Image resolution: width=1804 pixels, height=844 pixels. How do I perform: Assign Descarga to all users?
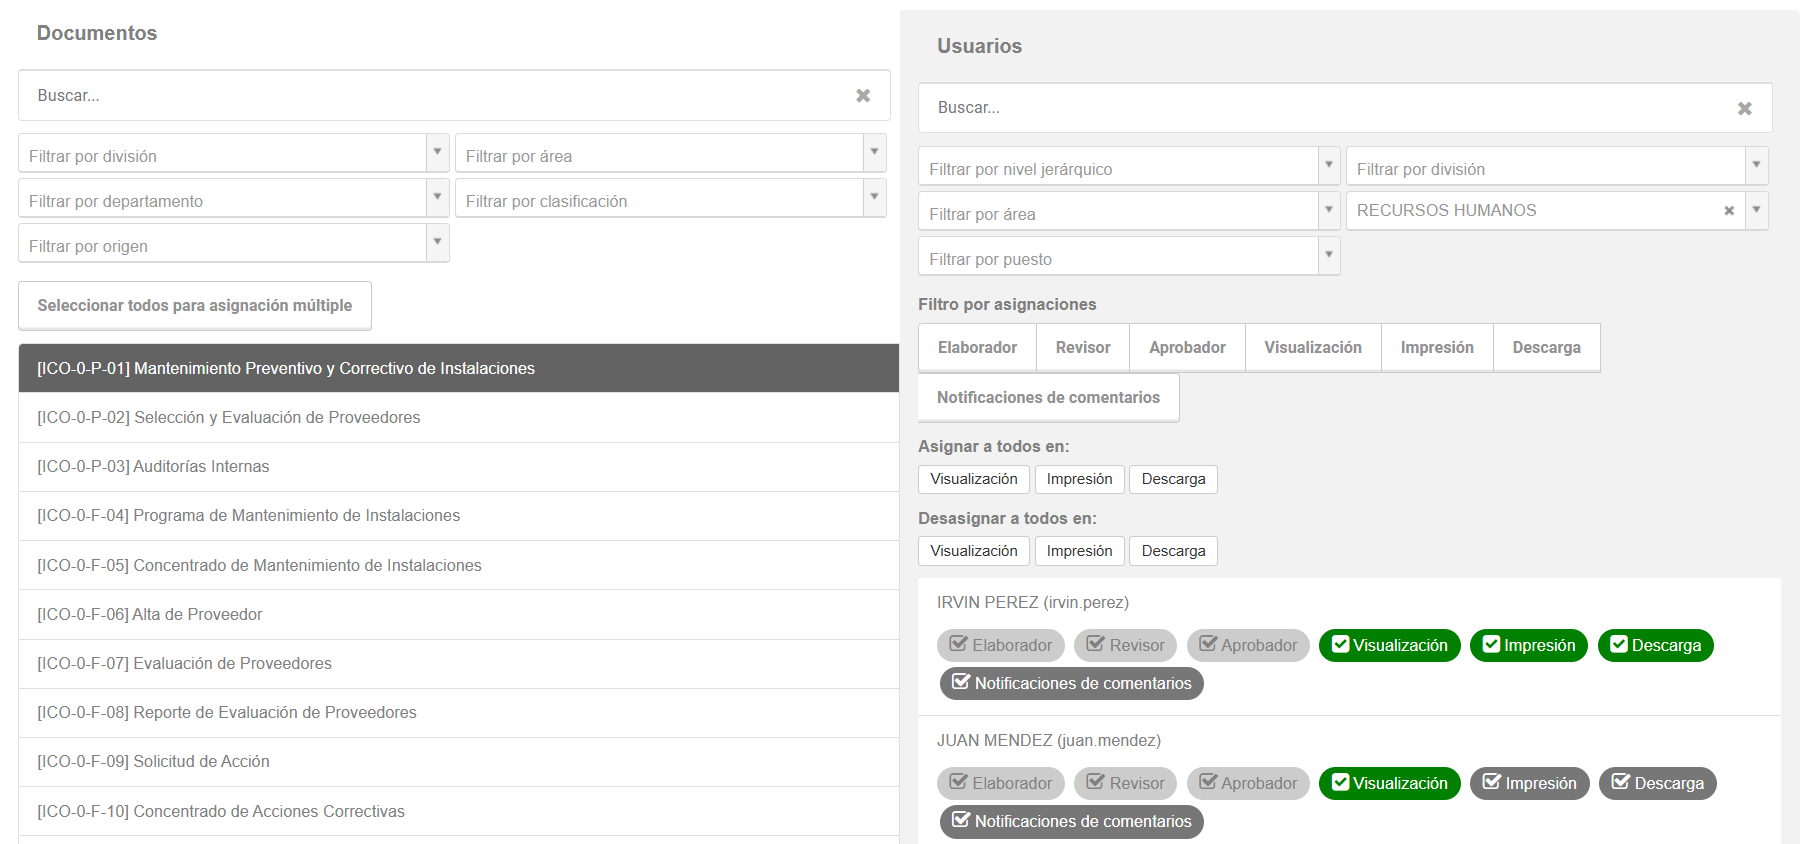(1173, 479)
